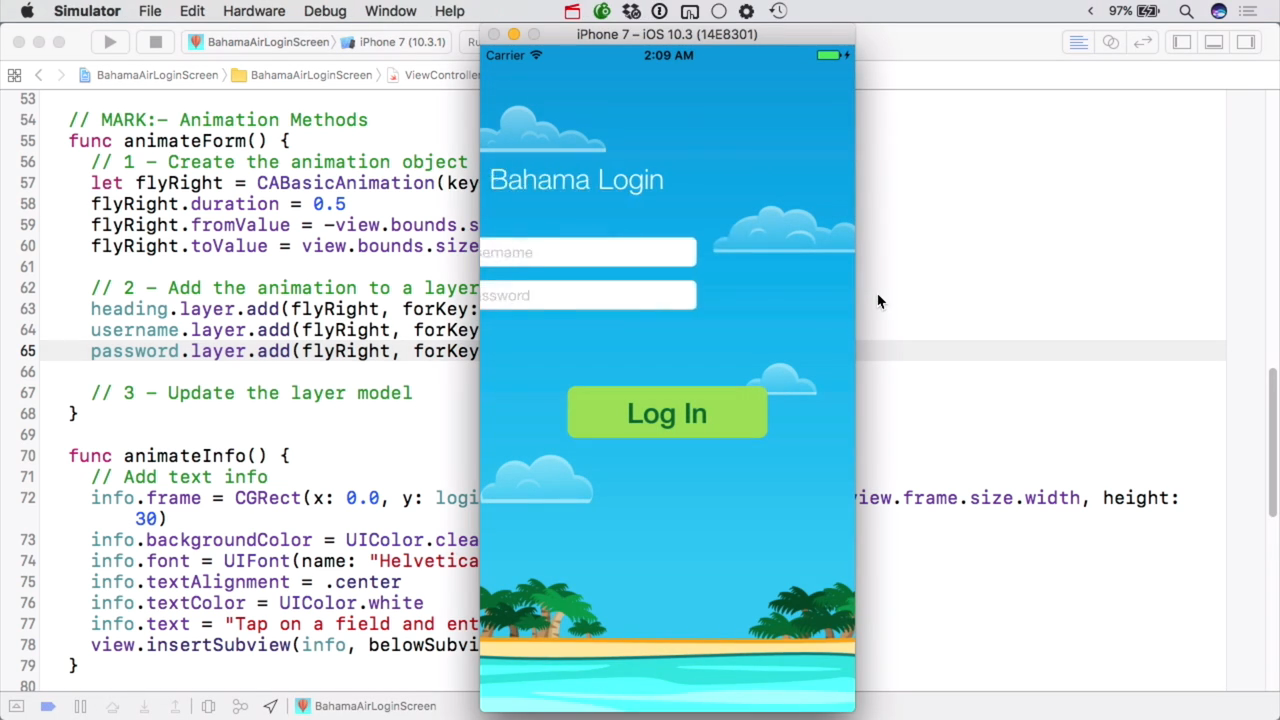Click the Username field in the simulator
The height and width of the screenshot is (720, 1280).
coord(588,252)
